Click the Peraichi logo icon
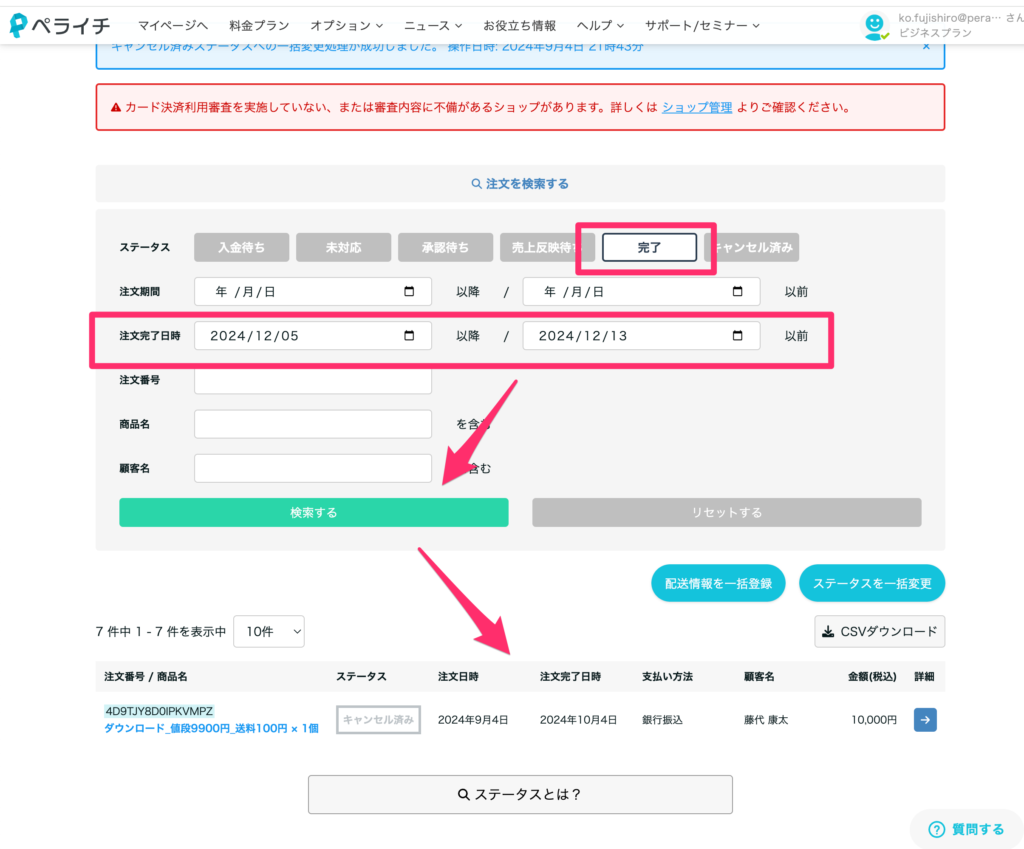Image resolution: width=1024 pixels, height=849 pixels. (x=19, y=25)
